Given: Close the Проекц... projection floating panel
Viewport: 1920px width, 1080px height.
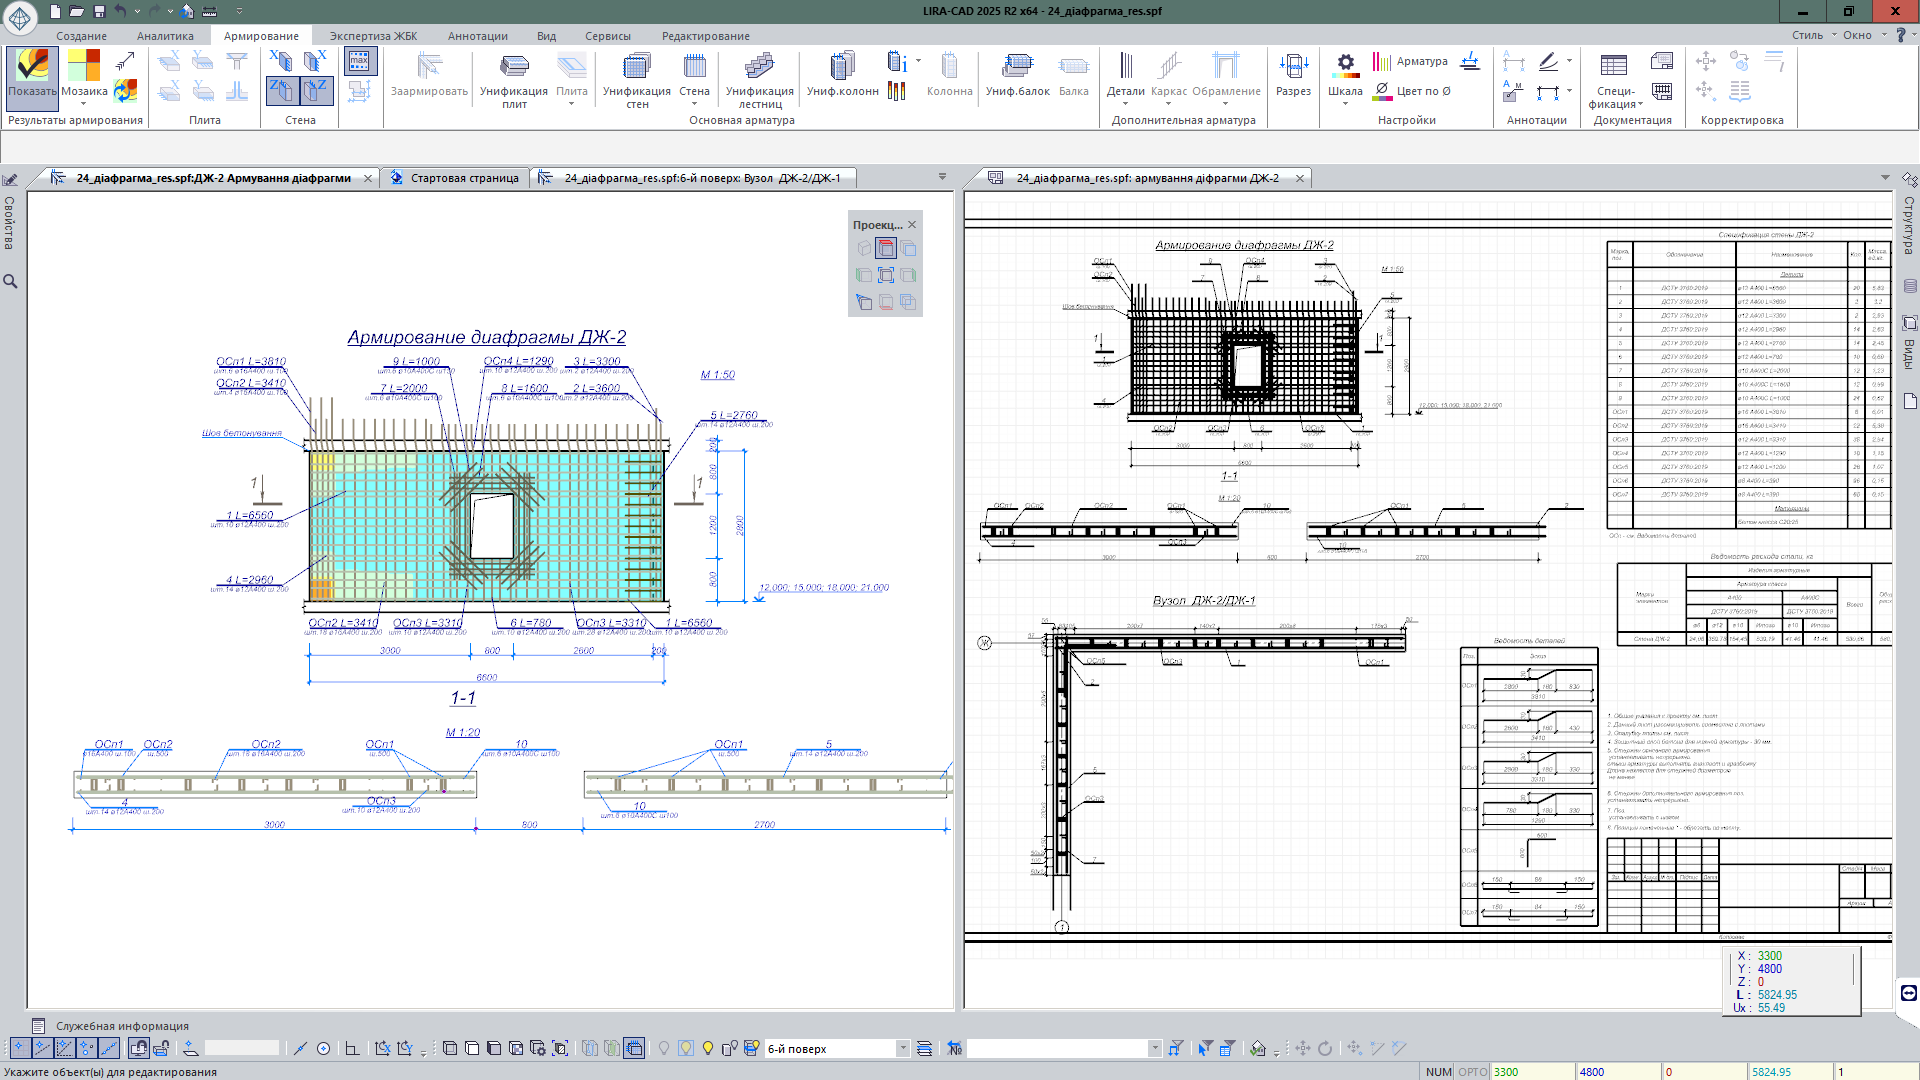Looking at the screenshot, I should tap(912, 225).
